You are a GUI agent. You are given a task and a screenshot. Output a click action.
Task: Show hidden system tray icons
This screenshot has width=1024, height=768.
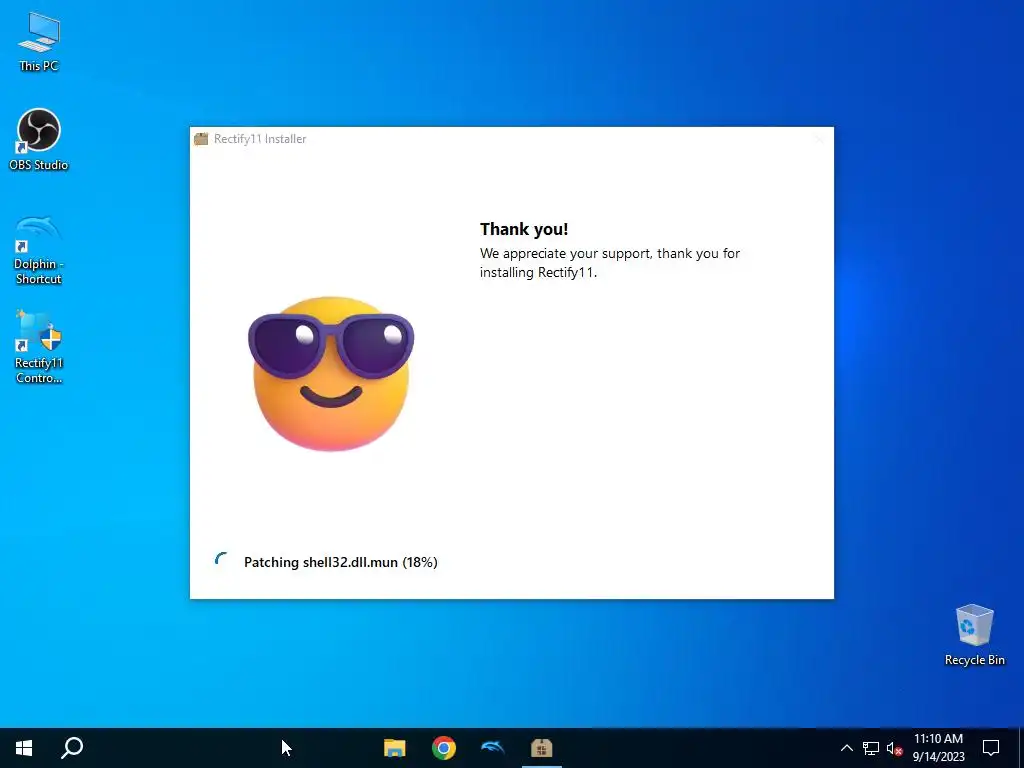click(x=846, y=748)
